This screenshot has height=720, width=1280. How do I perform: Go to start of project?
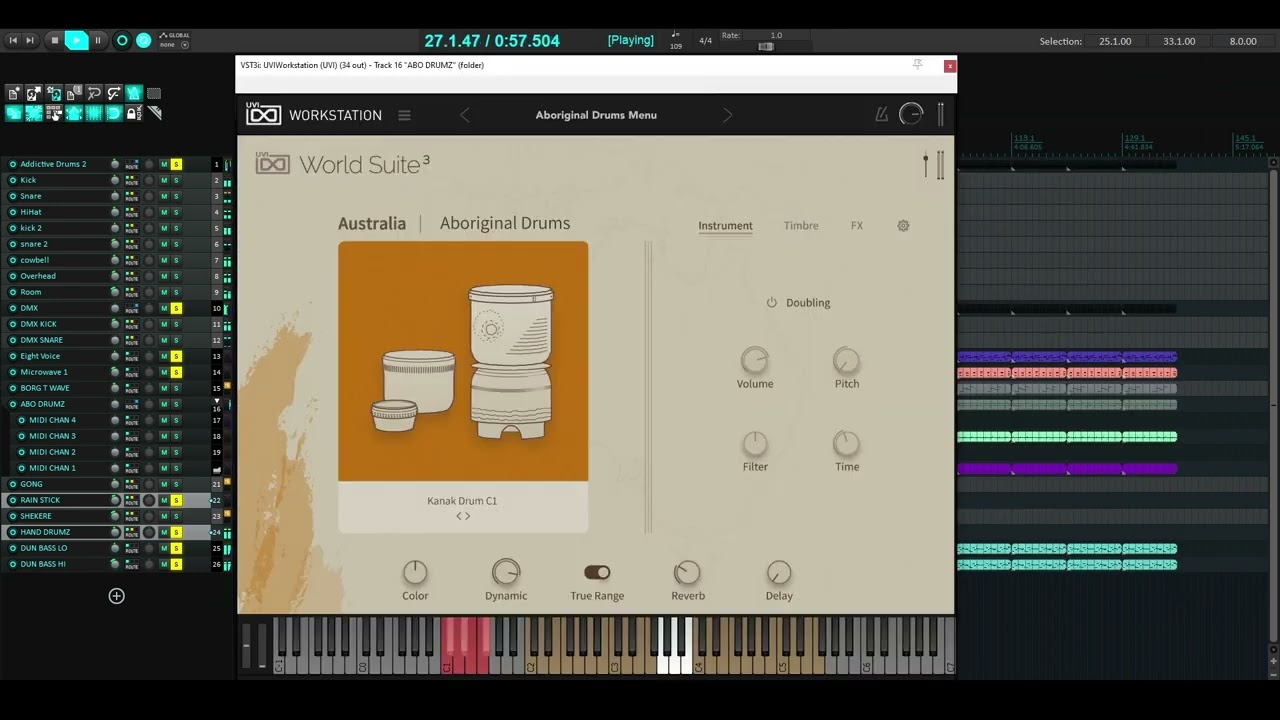(x=13, y=40)
